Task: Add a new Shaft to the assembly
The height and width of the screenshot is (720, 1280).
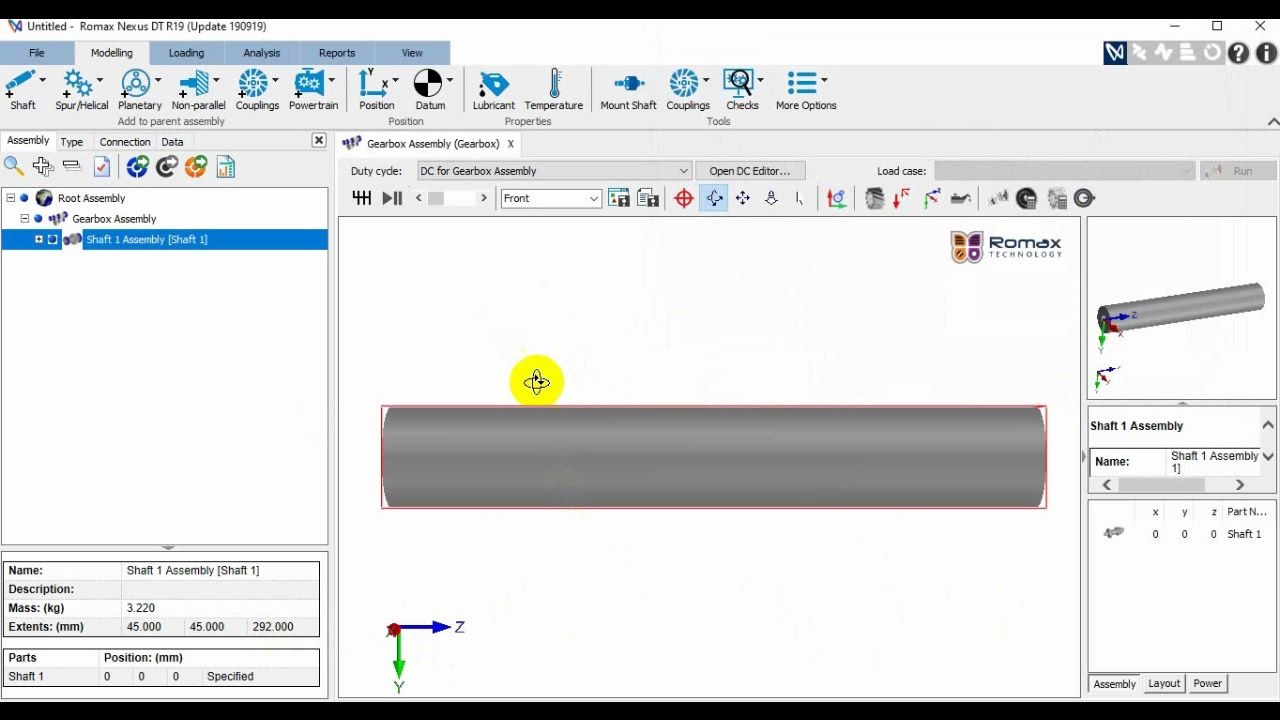Action: 20,88
